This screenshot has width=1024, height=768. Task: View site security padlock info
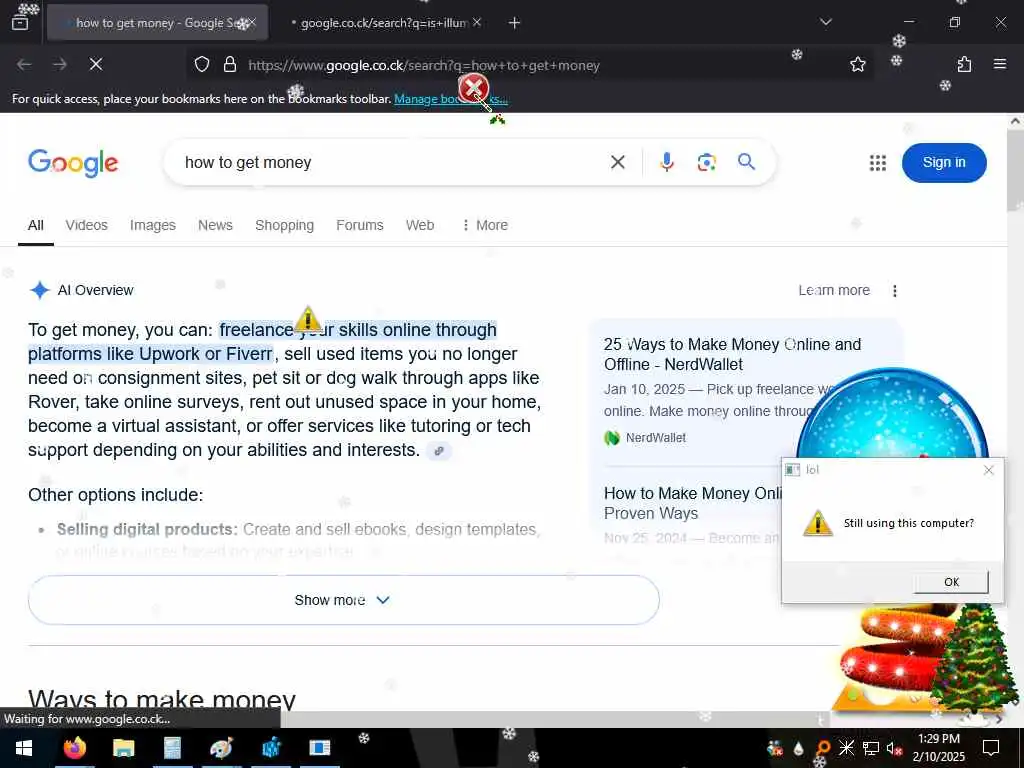(230, 65)
